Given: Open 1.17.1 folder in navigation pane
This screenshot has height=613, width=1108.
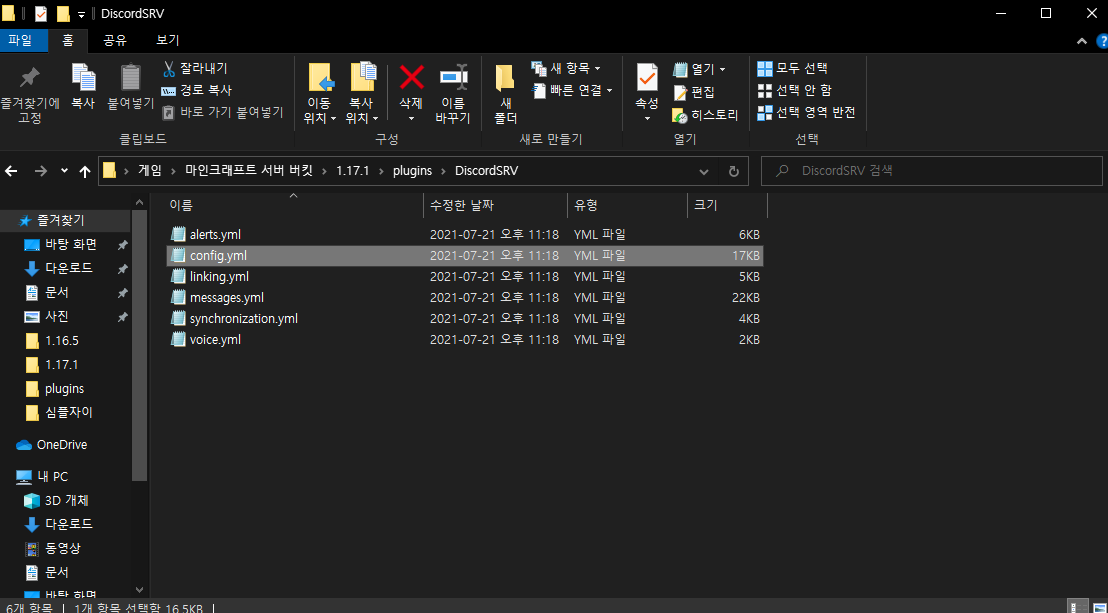Looking at the screenshot, I should click(61, 365).
